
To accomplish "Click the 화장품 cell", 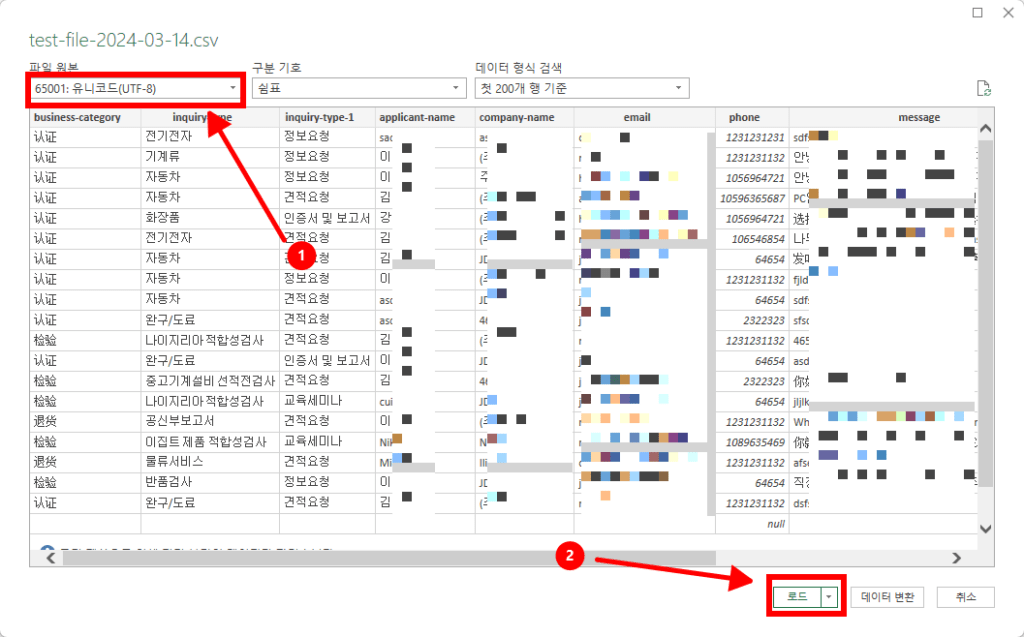I will (210, 218).
